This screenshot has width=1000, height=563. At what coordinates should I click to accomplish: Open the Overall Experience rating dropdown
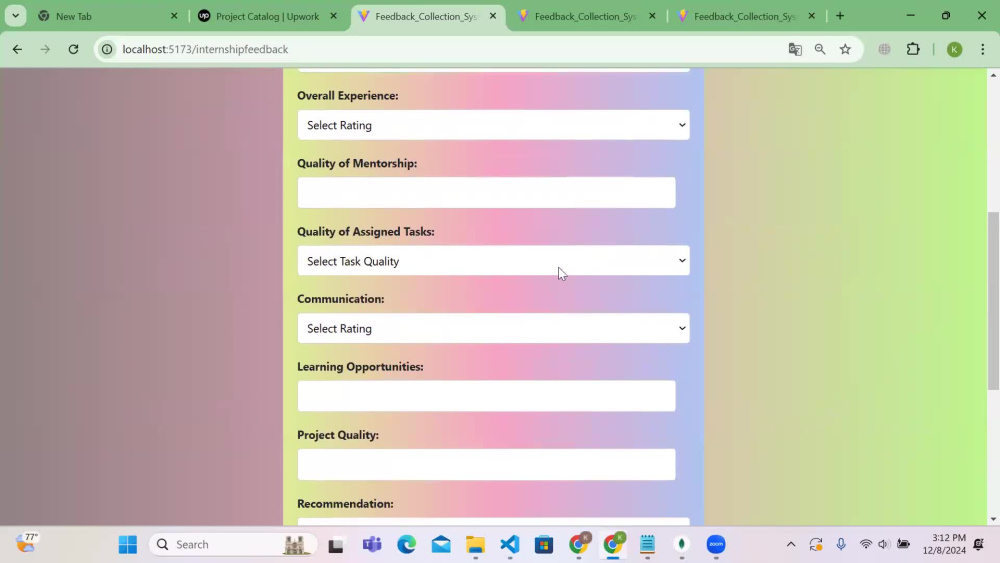pyautogui.click(x=493, y=125)
